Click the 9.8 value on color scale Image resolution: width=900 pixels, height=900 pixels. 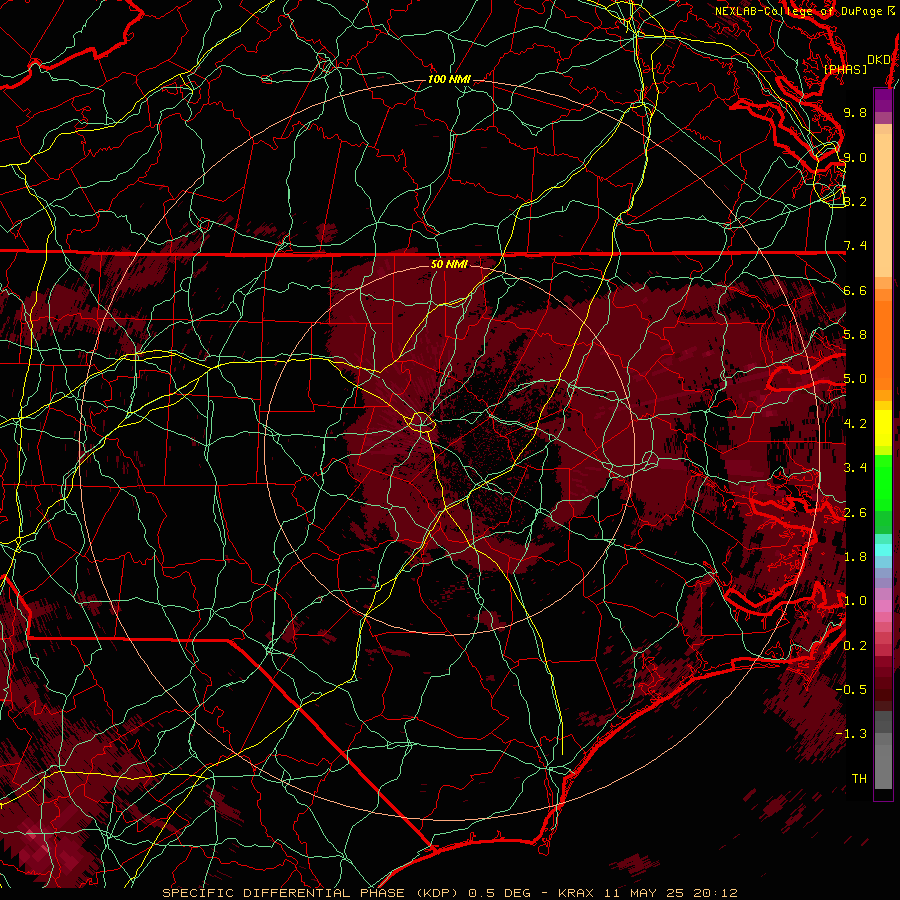(855, 112)
